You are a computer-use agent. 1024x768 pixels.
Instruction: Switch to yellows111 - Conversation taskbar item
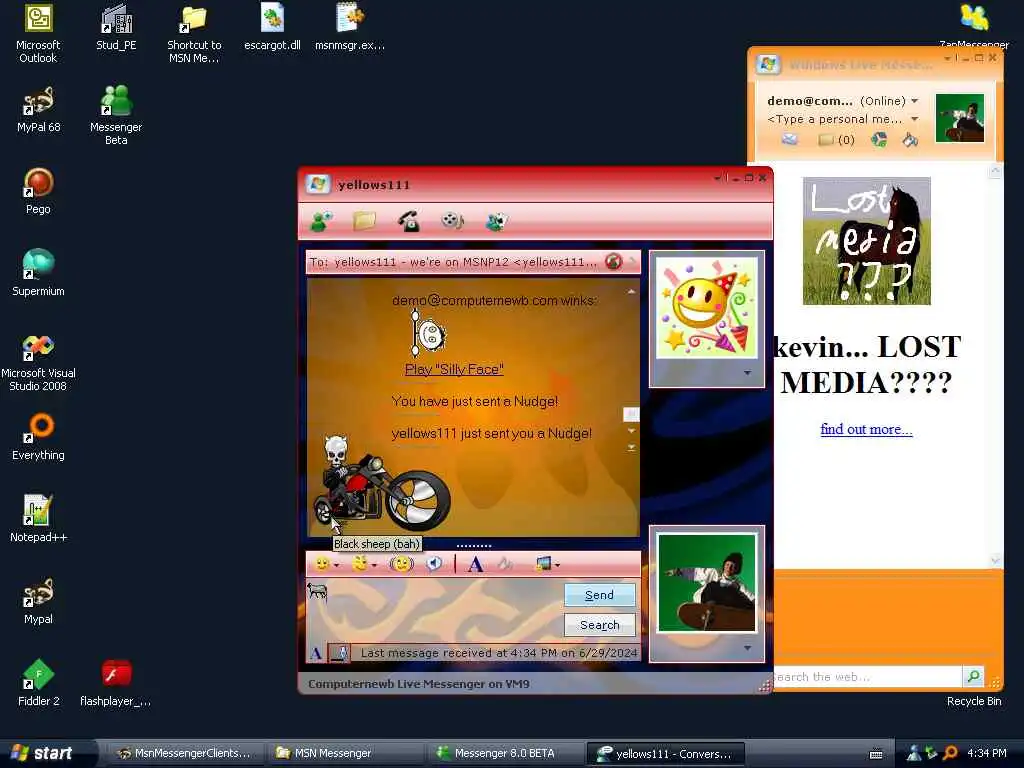665,753
